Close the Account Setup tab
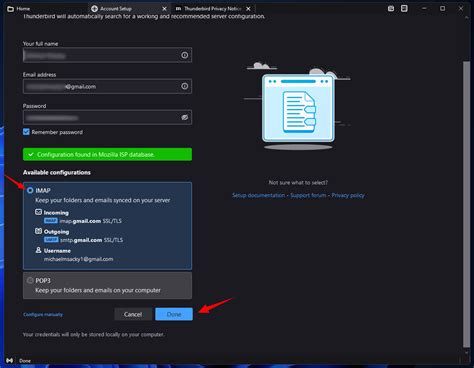 [164, 9]
